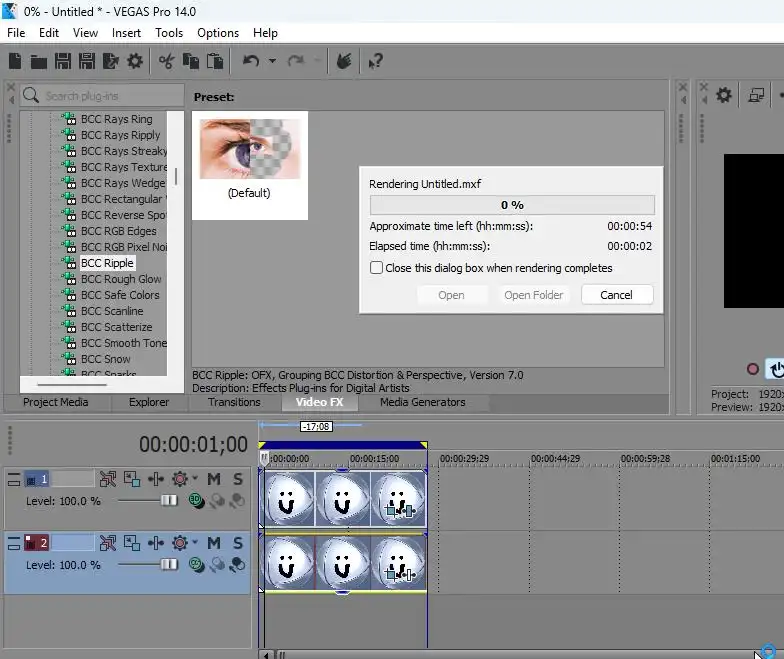Click the blue loop region bar above ruler

pyautogui.click(x=343, y=445)
